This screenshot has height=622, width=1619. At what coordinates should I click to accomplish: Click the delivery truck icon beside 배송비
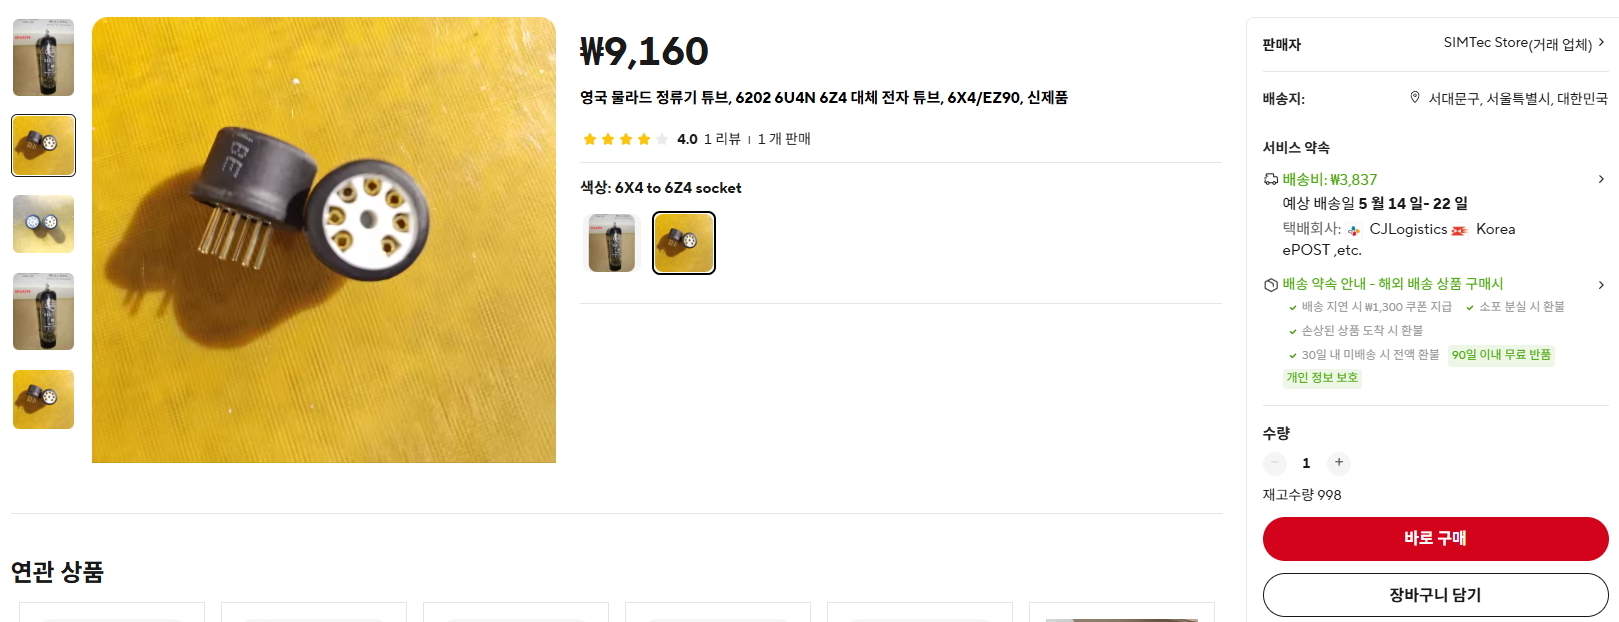(1271, 179)
